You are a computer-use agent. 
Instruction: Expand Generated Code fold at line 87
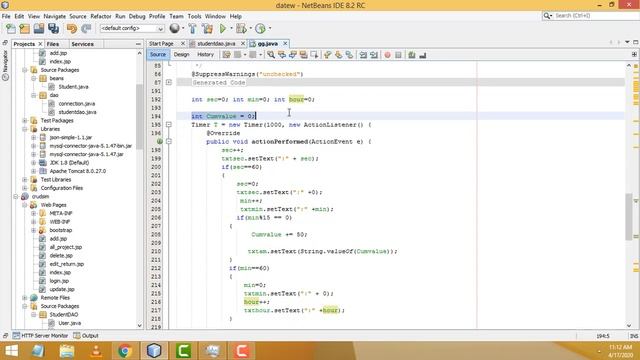(169, 82)
